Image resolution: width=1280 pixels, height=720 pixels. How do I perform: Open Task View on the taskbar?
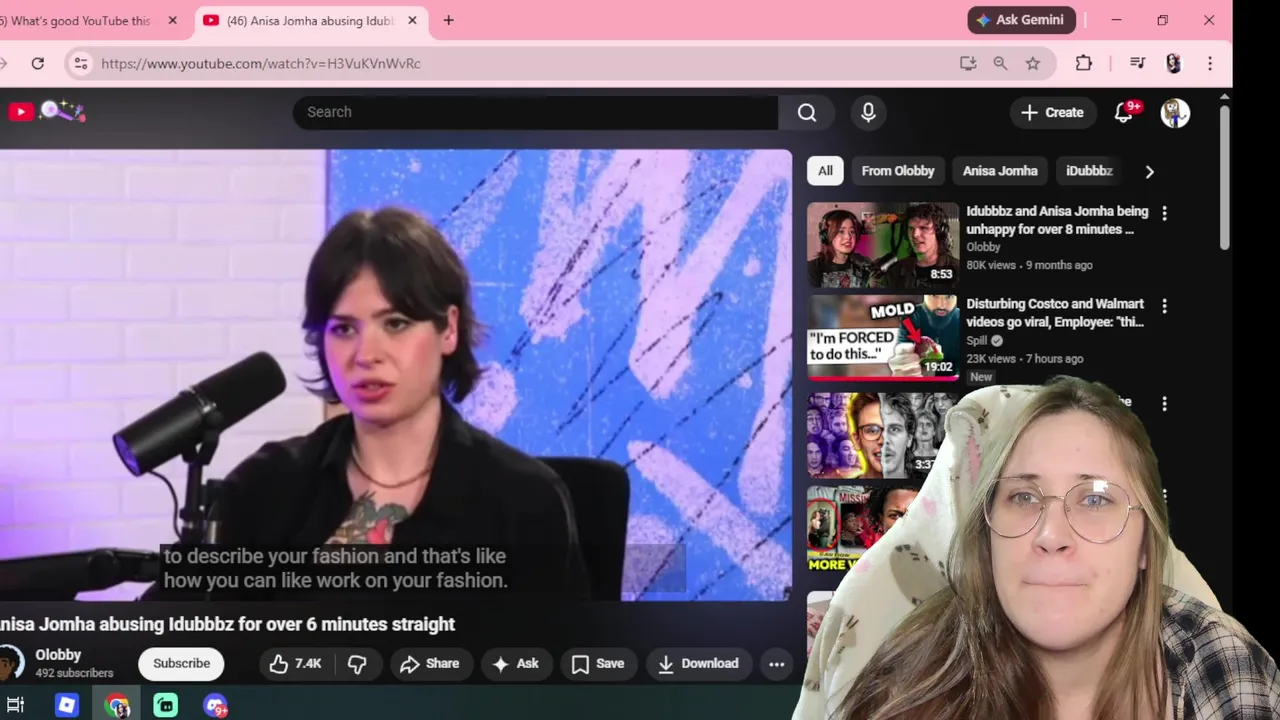click(x=16, y=705)
